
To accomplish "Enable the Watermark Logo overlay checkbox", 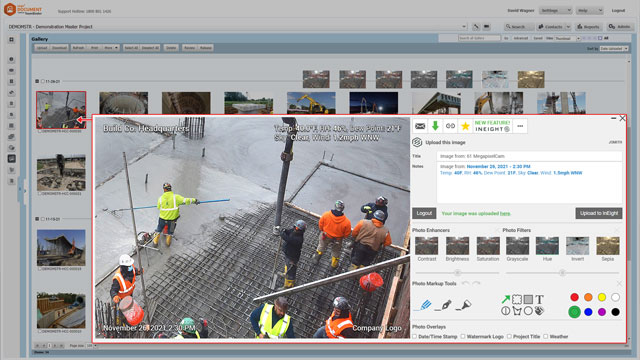I will pos(463,336).
